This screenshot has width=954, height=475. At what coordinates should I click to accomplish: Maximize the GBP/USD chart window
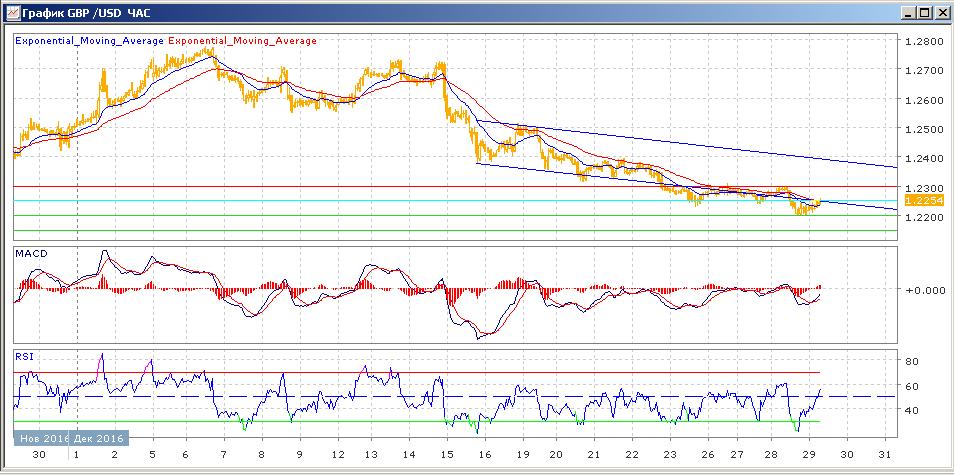[924, 13]
